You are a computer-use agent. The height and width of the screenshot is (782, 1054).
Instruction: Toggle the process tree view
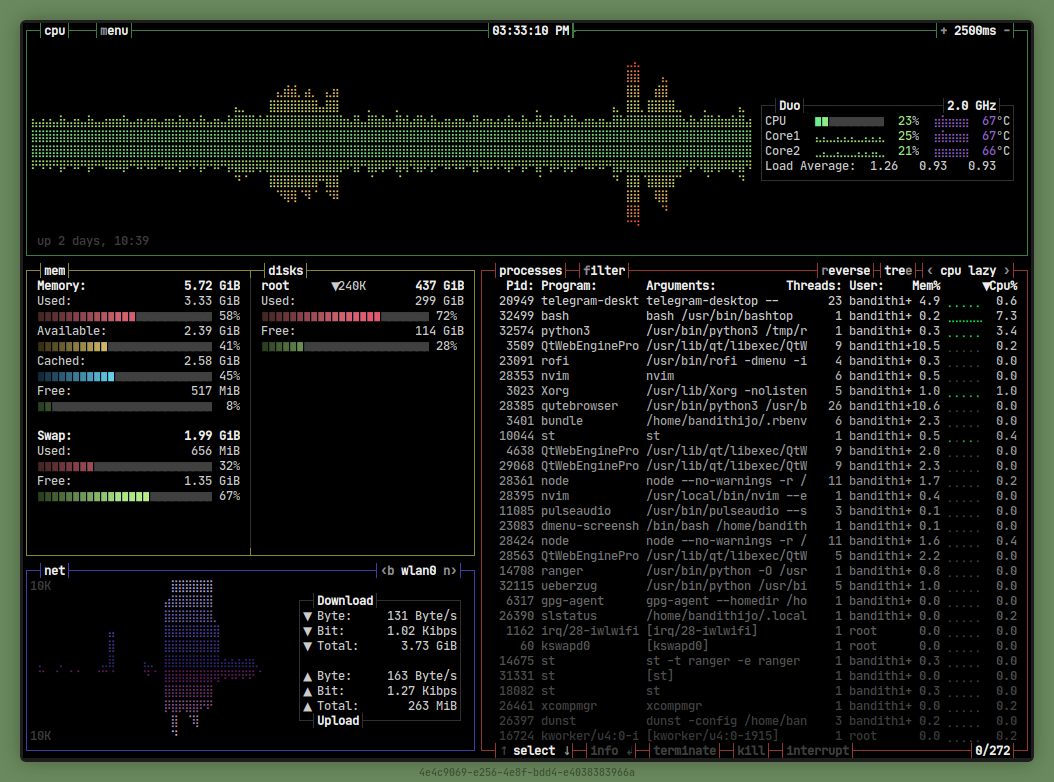click(x=897, y=271)
